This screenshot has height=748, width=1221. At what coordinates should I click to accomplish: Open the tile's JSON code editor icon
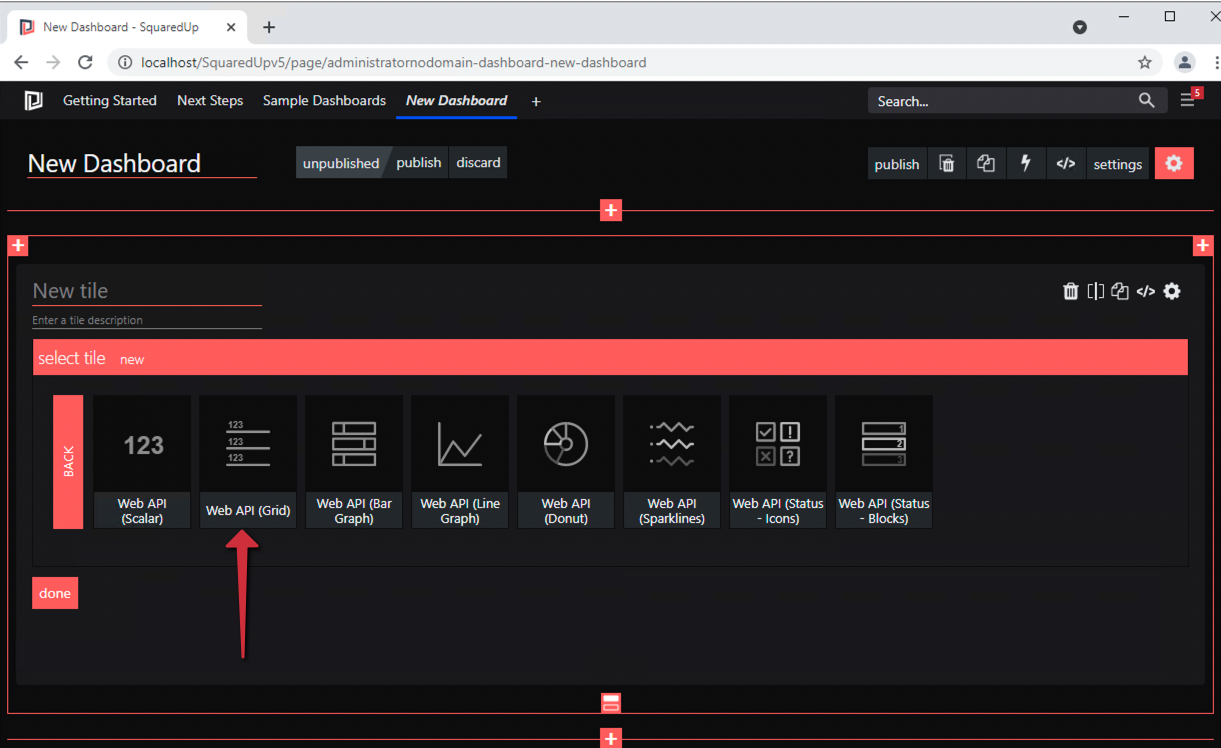point(1146,291)
